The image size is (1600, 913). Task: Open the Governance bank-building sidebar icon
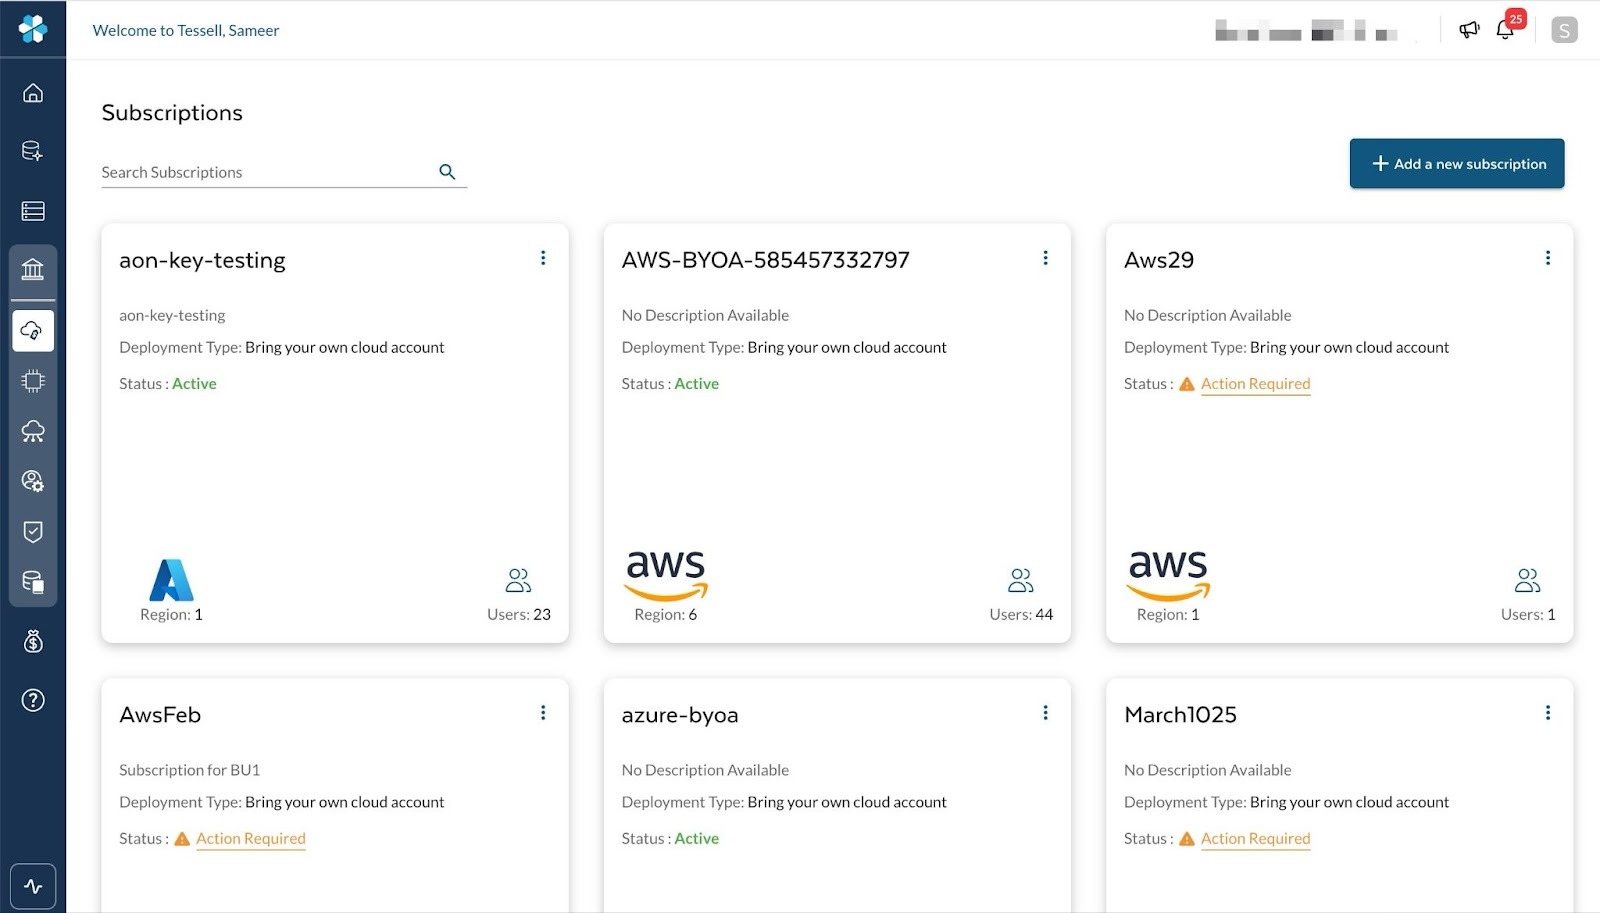click(33, 269)
